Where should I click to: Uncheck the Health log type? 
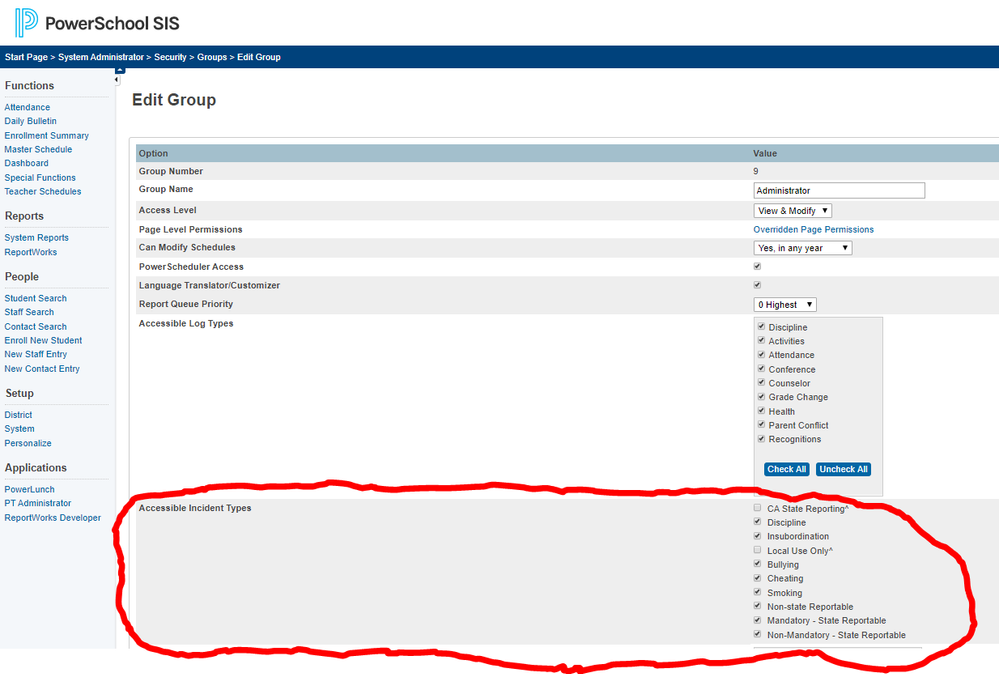pyautogui.click(x=761, y=411)
